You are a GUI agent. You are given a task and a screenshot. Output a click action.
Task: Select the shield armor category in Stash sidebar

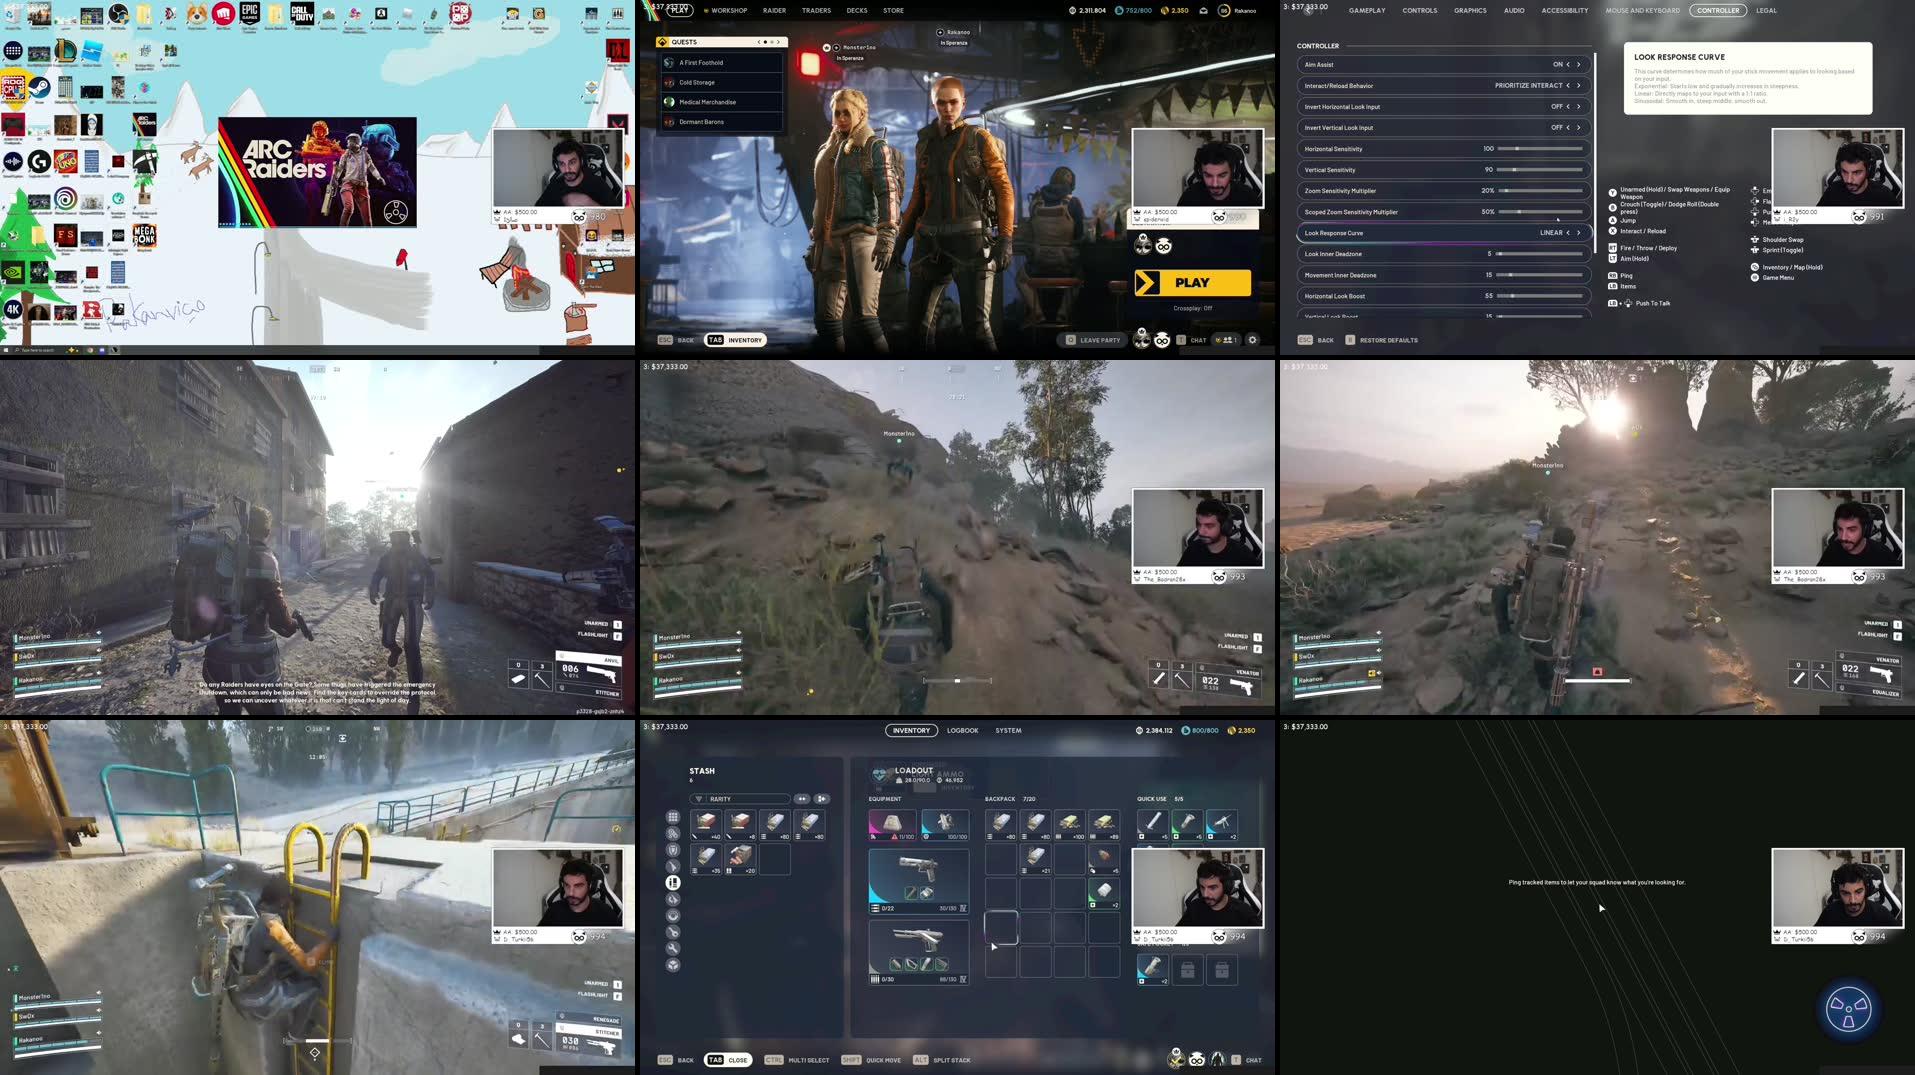(673, 849)
